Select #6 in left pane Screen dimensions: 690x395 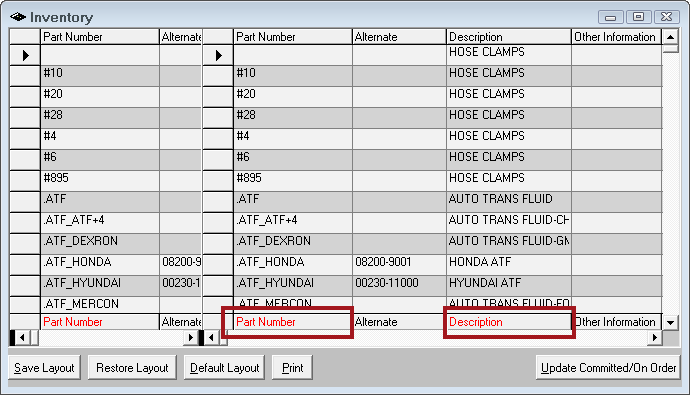(99, 160)
